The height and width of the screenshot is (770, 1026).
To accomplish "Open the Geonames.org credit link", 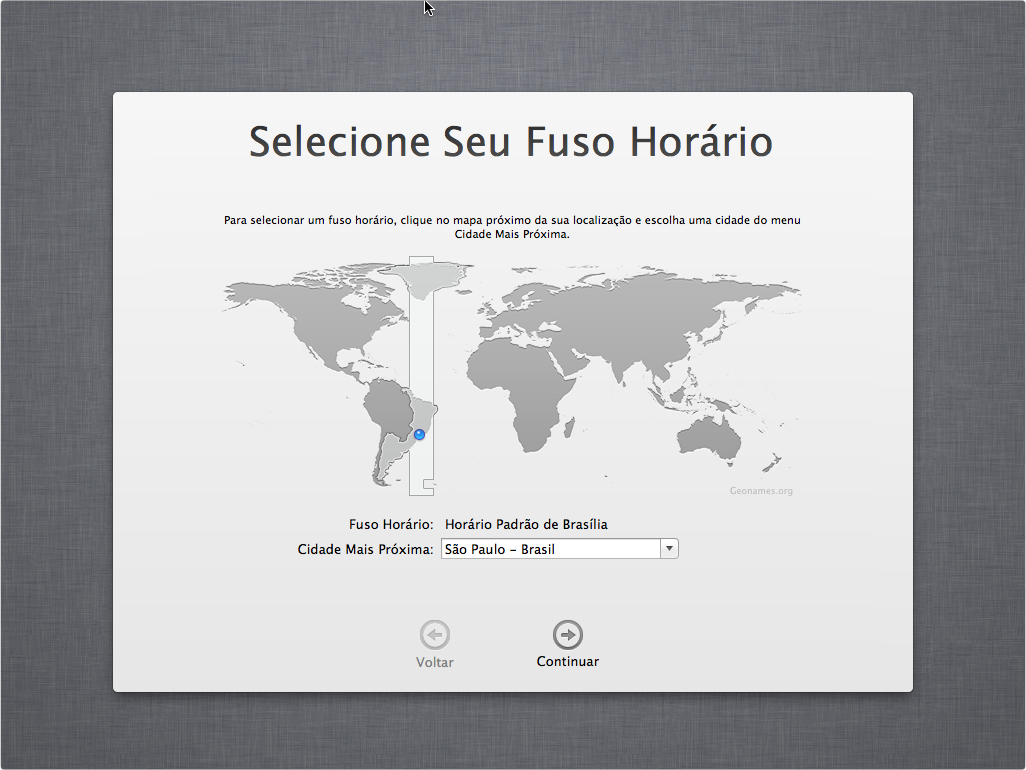I will click(x=761, y=491).
